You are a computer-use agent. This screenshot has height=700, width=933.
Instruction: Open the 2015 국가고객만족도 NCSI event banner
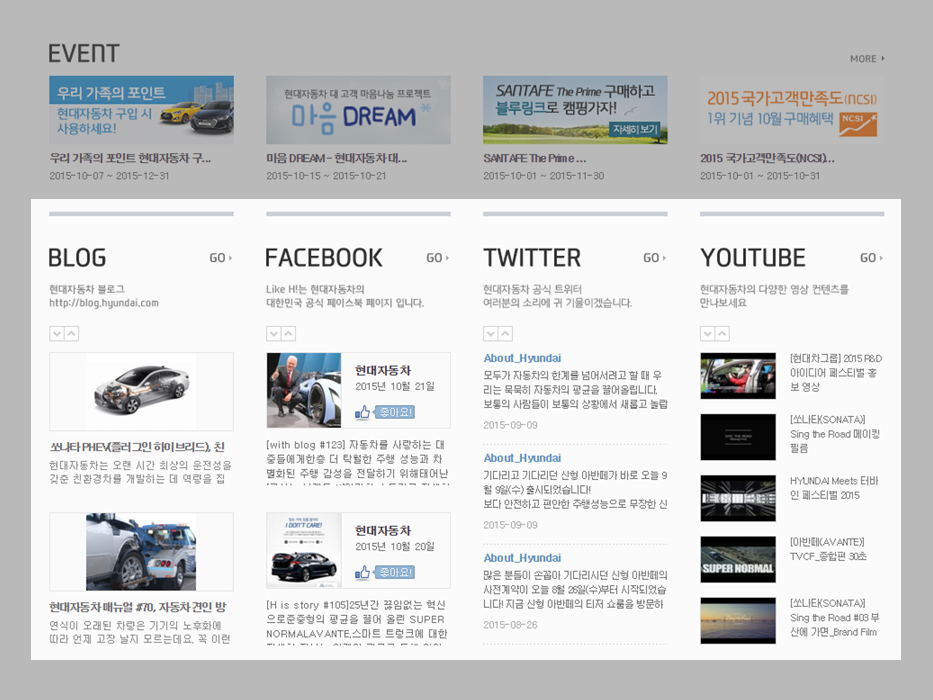pos(791,110)
